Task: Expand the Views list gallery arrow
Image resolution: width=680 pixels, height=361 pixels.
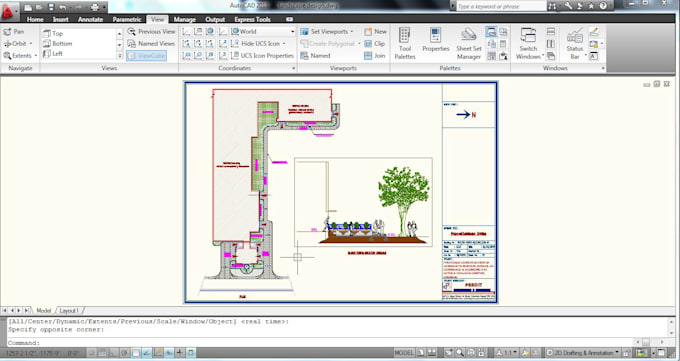Action: [x=120, y=56]
